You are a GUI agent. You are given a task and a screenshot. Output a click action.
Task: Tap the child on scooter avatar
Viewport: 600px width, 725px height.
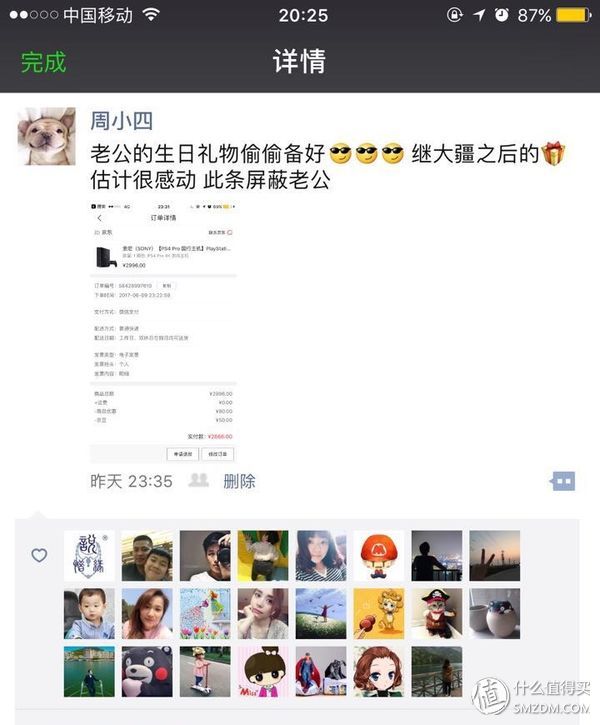pyautogui.click(x=205, y=671)
